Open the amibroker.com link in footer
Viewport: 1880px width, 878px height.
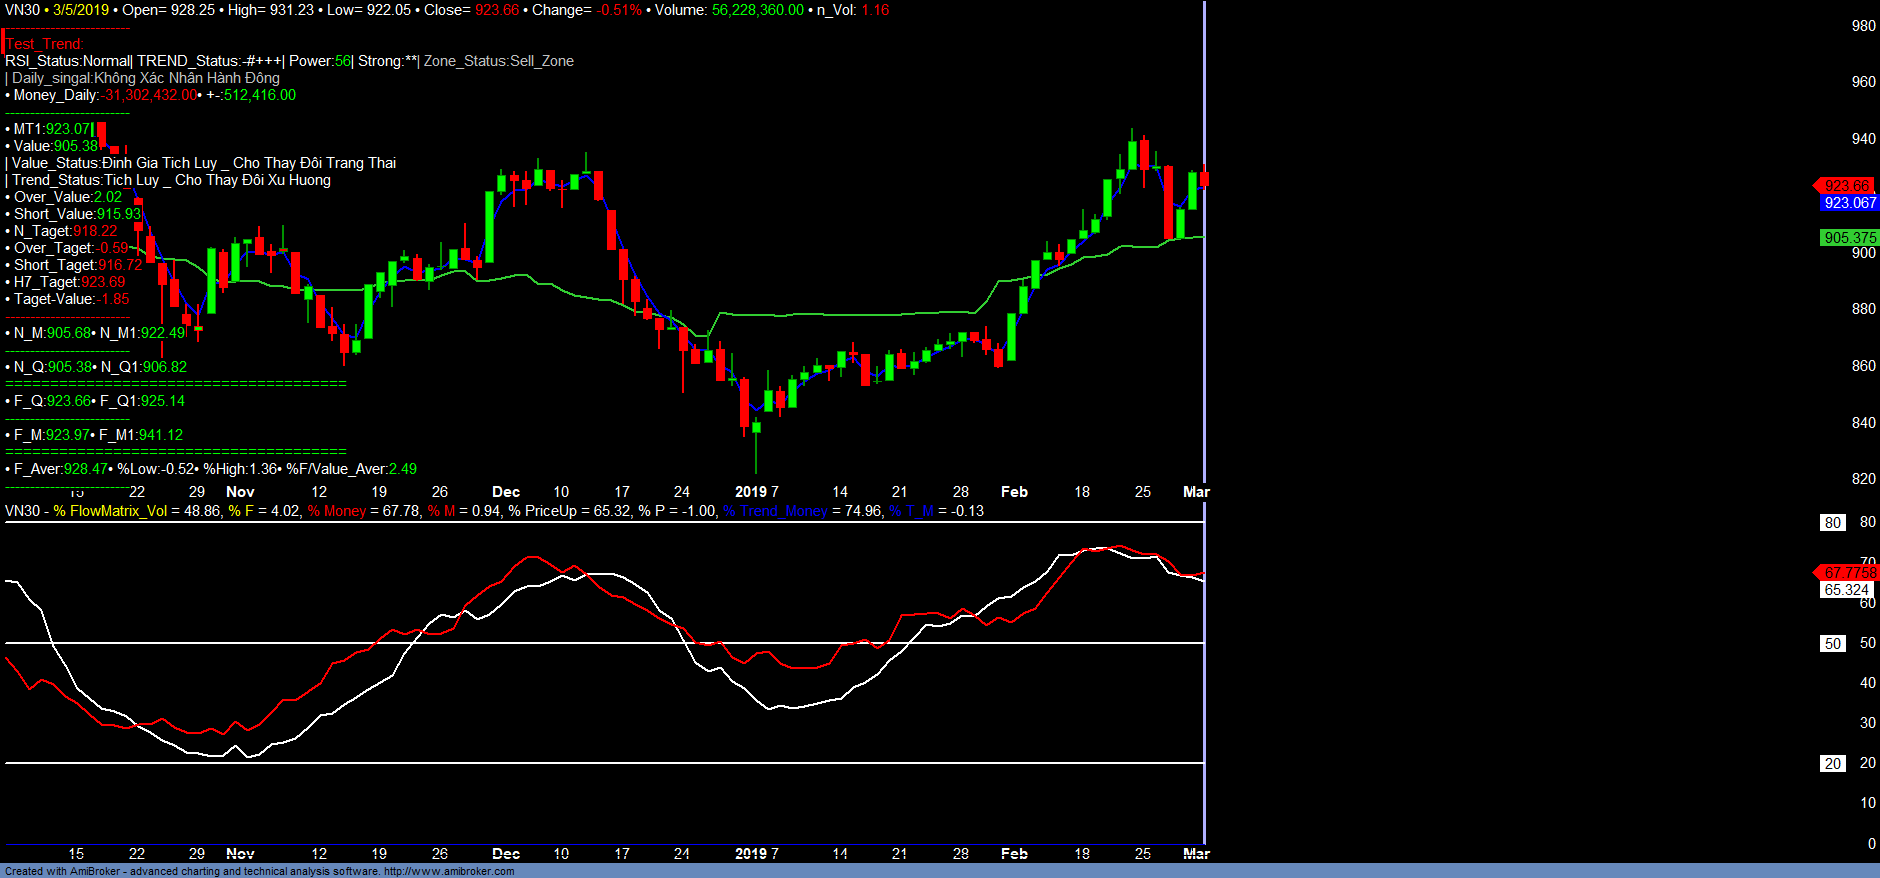[x=449, y=871]
